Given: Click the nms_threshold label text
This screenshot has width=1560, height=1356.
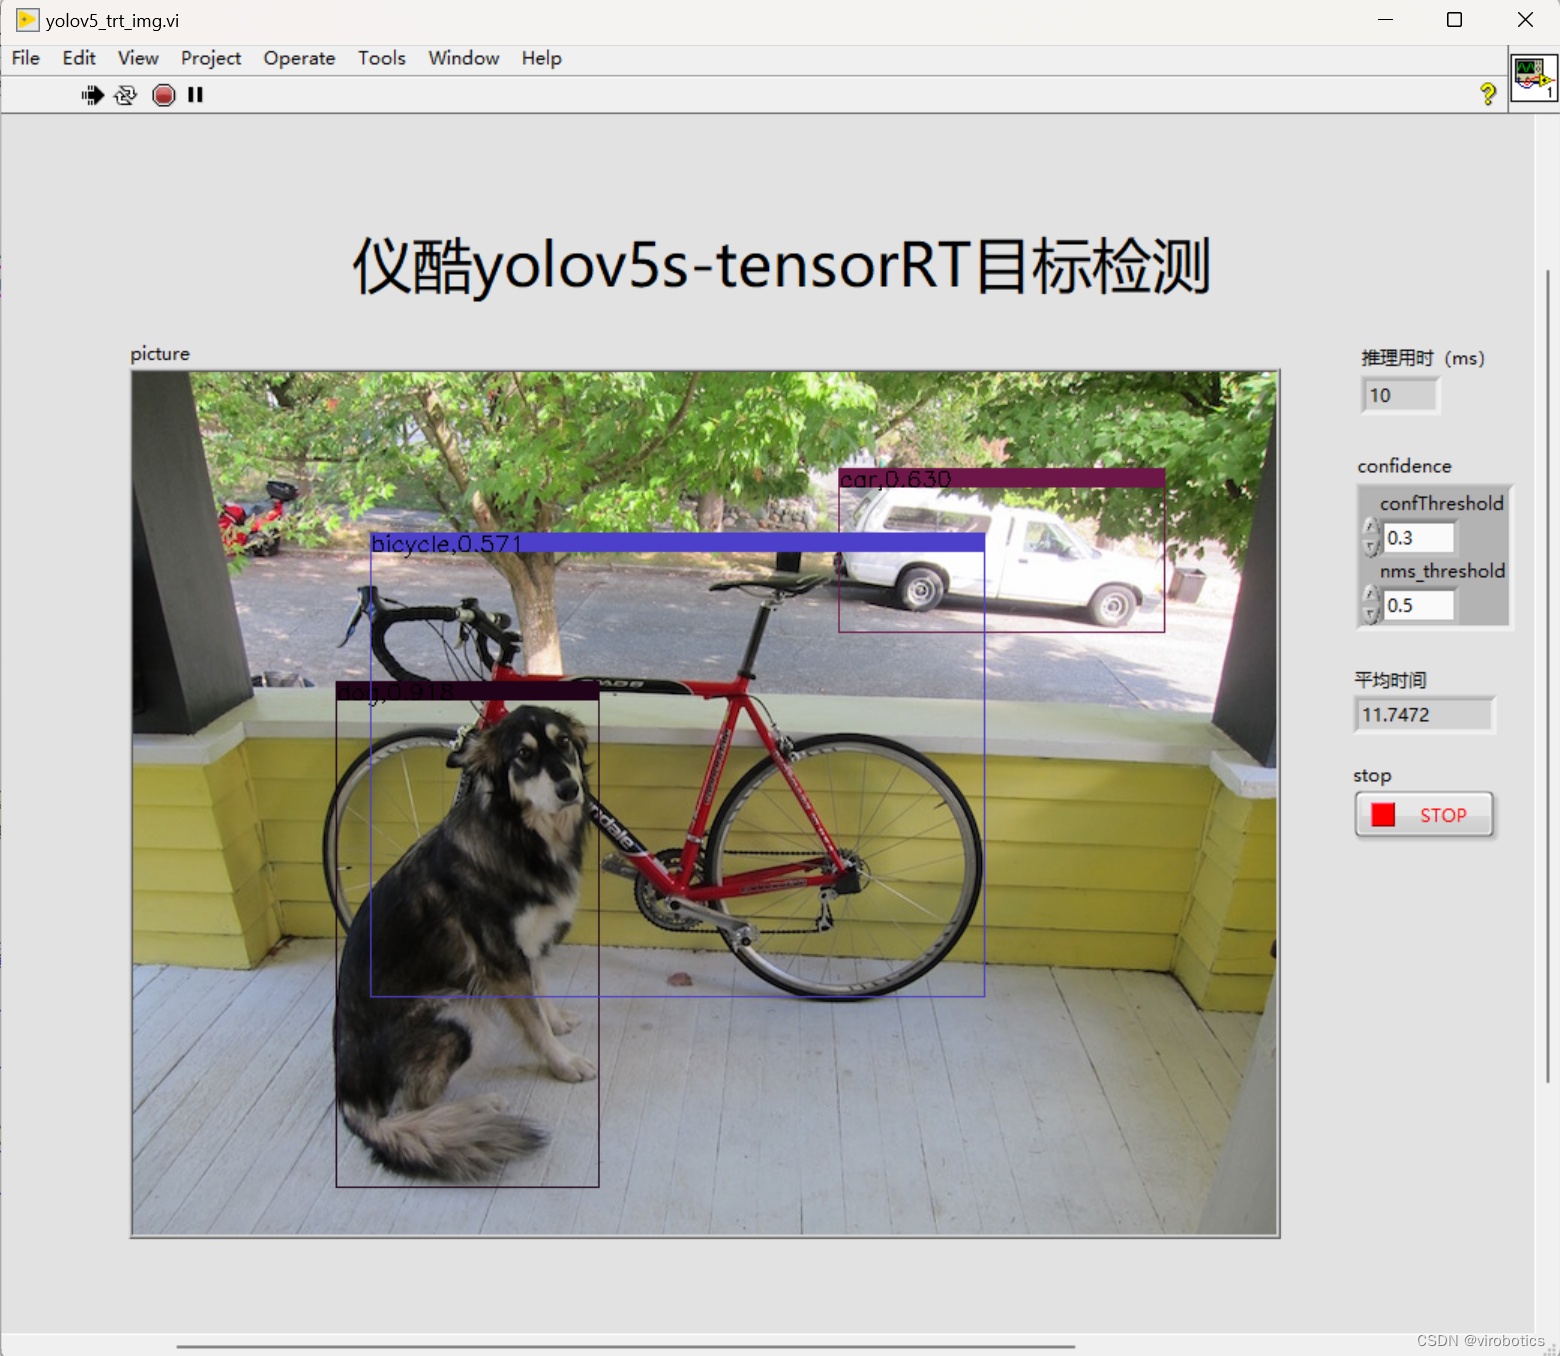Looking at the screenshot, I should 1442,571.
